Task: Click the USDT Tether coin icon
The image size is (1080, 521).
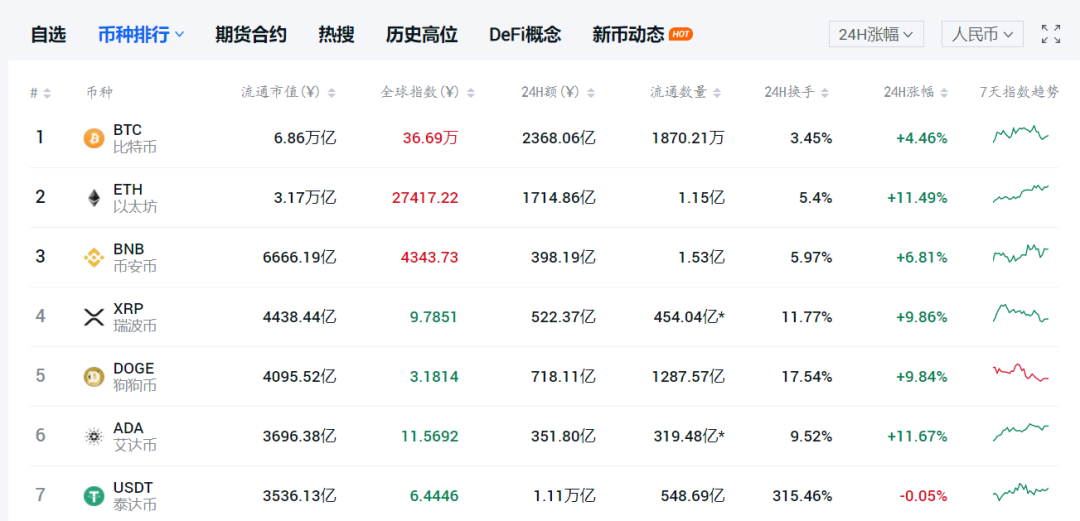Action: coord(93,496)
